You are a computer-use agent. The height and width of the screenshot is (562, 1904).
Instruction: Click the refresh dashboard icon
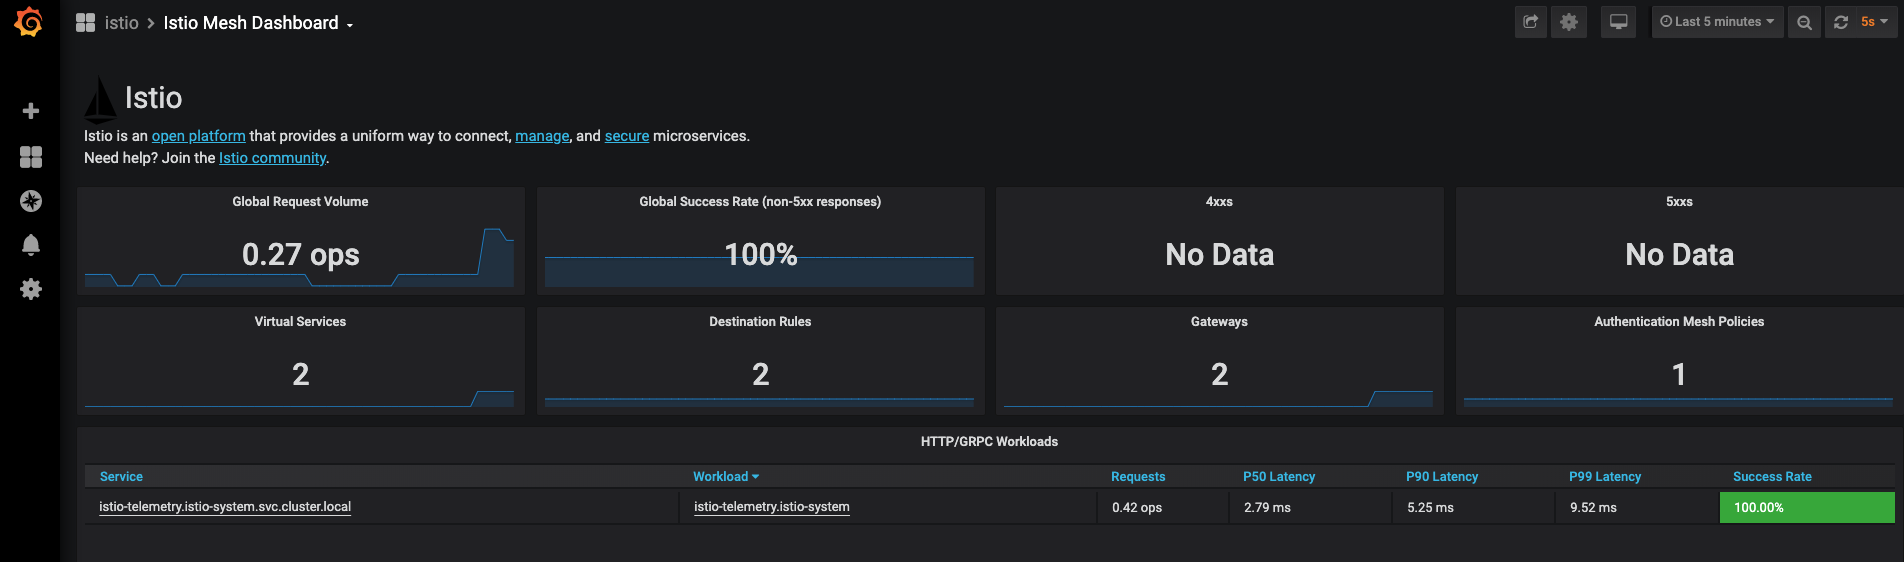[x=1841, y=22]
